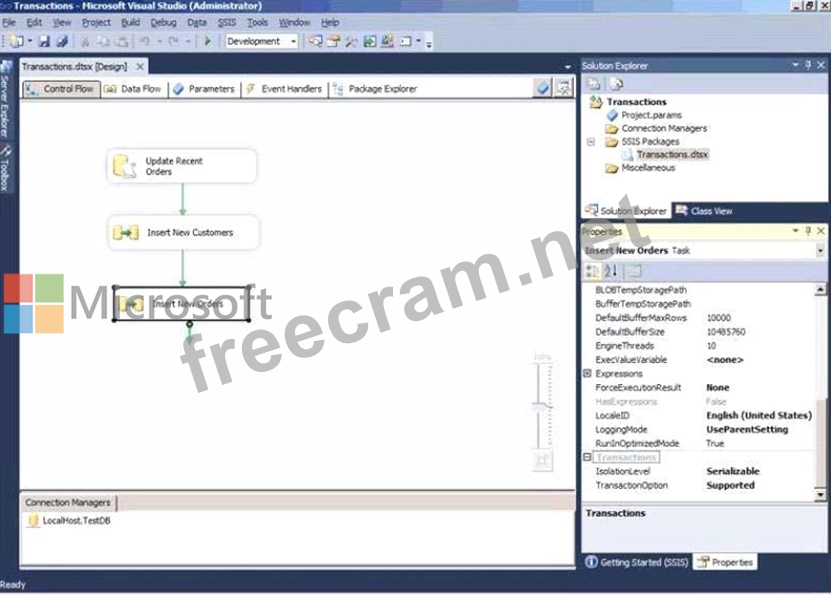
Task: Open the Debug menu
Action: coord(163,23)
